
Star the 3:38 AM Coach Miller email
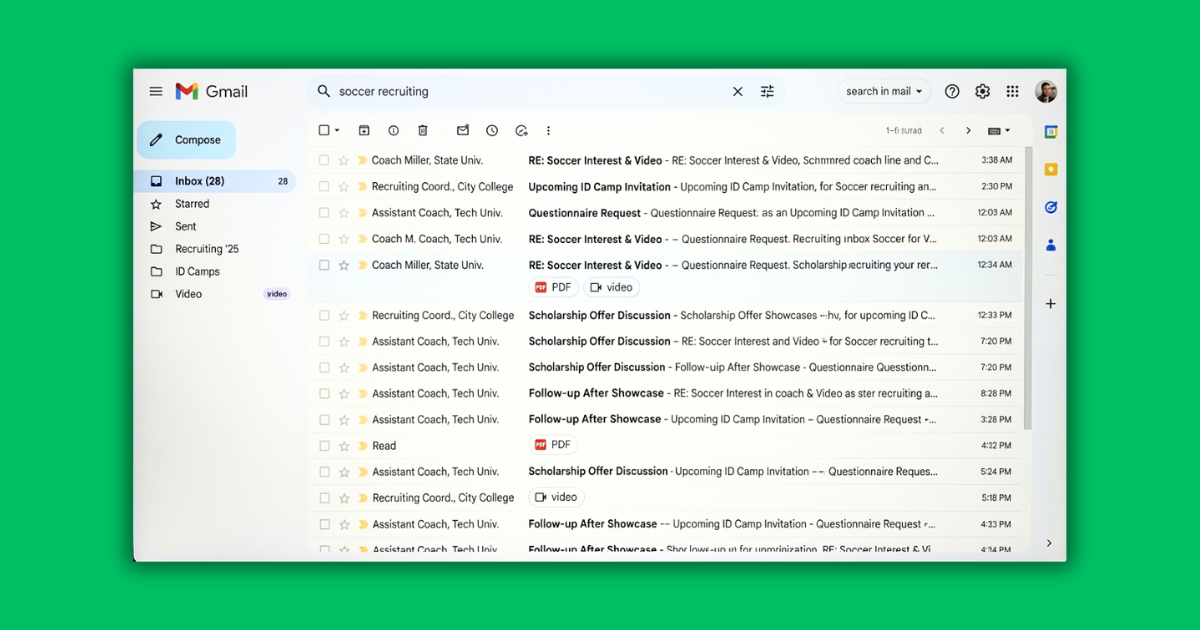(343, 160)
